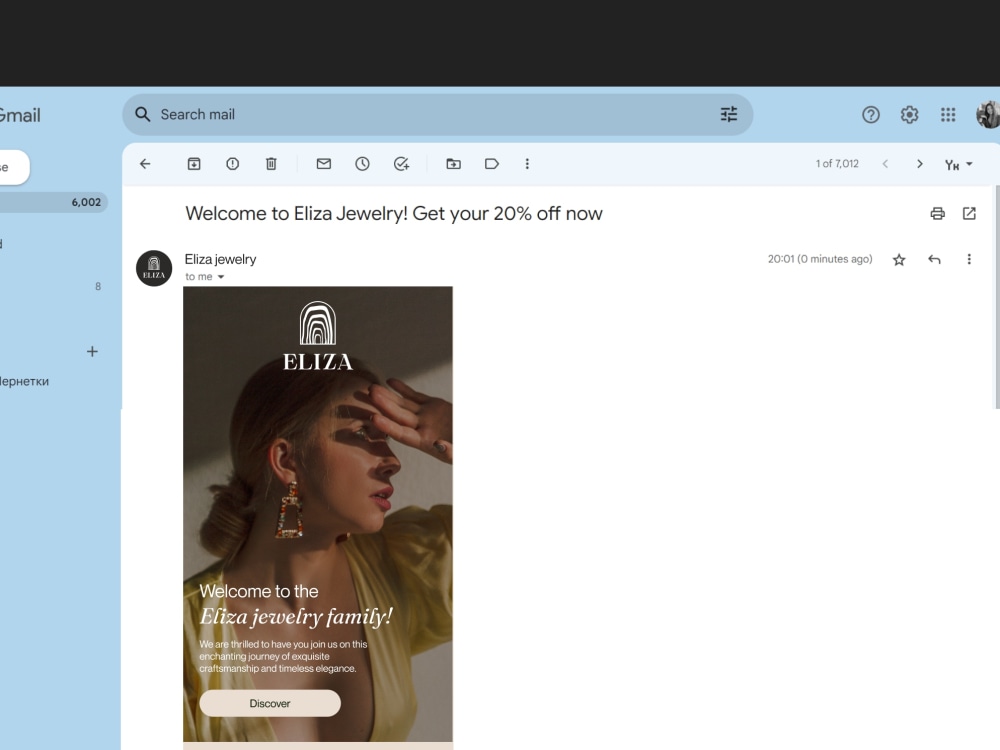Click 'Eliza jewelry family!' italic heading
The image size is (1000, 750).
[296, 617]
